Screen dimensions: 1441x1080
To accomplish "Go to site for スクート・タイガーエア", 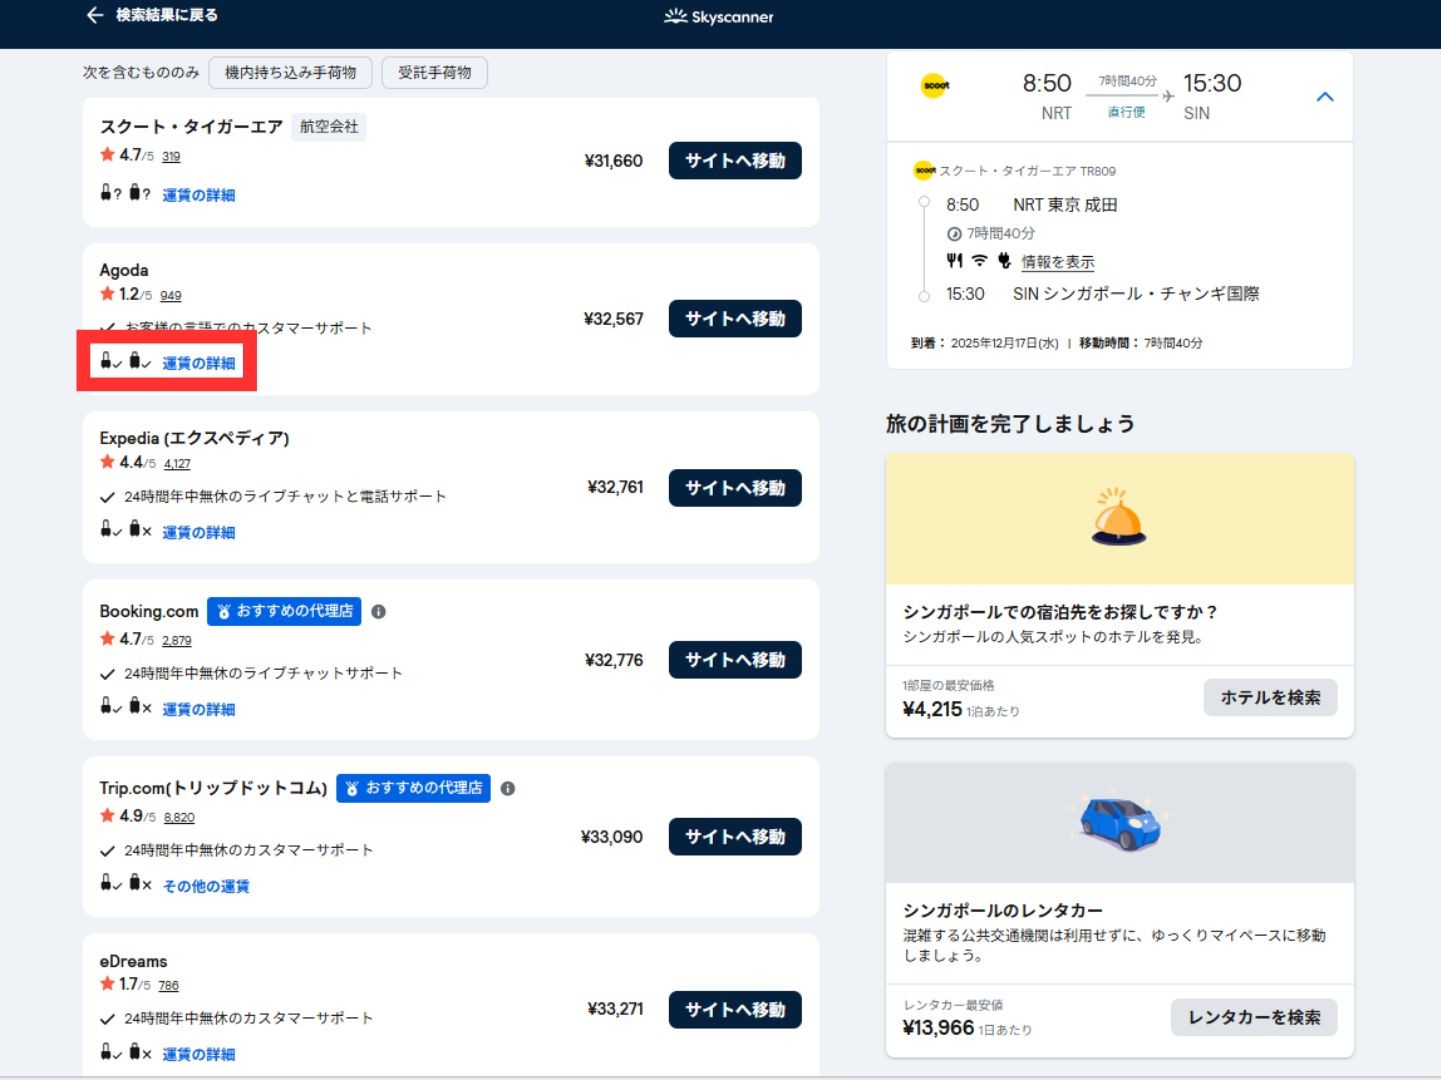I will click(734, 161).
